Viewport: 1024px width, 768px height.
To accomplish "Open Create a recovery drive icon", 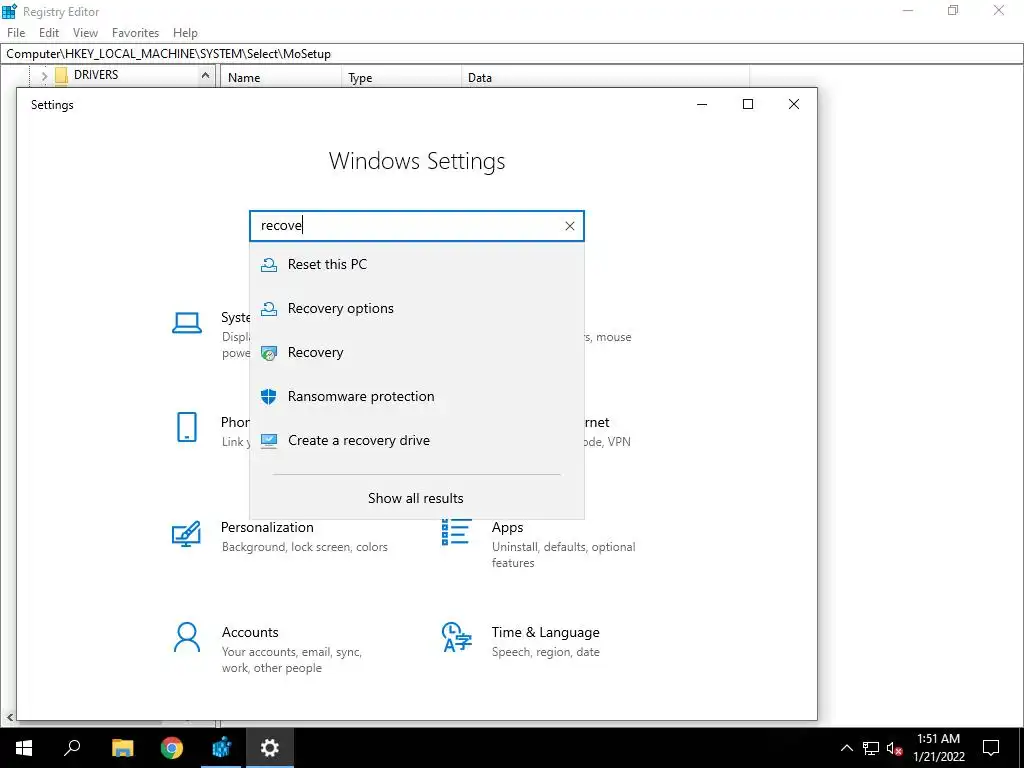I will click(x=268, y=441).
